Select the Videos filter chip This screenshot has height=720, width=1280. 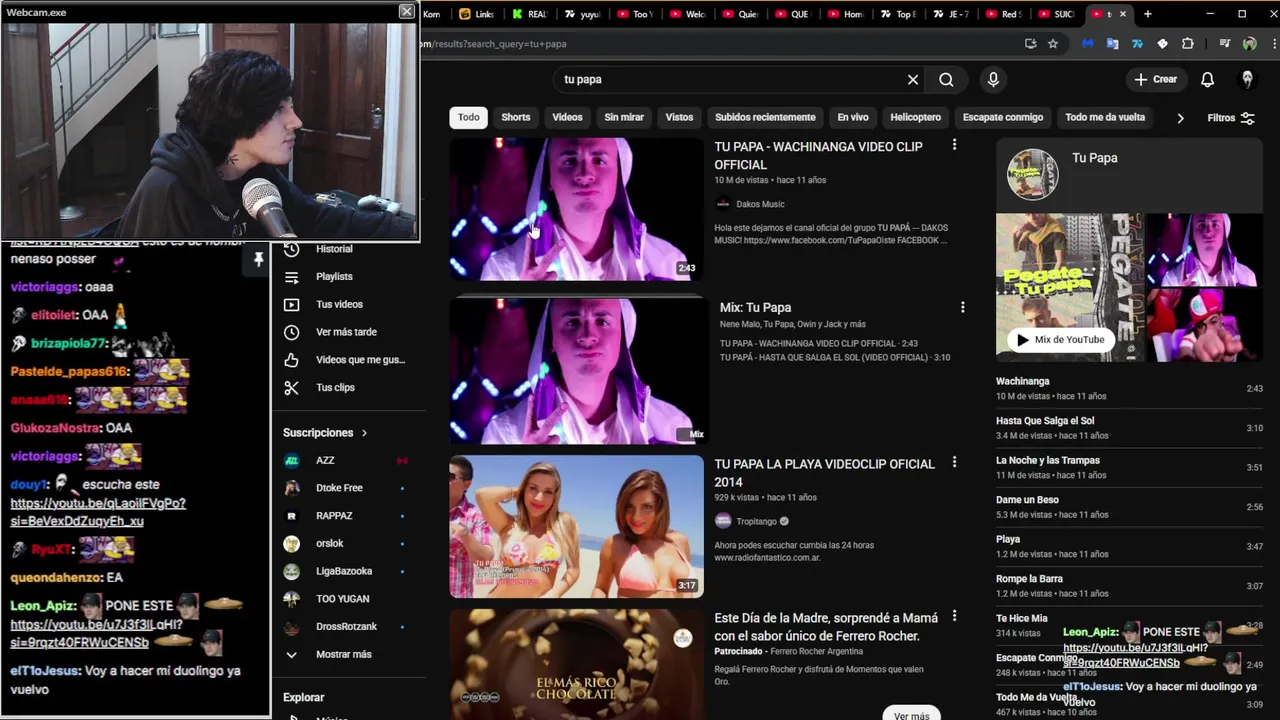point(567,117)
